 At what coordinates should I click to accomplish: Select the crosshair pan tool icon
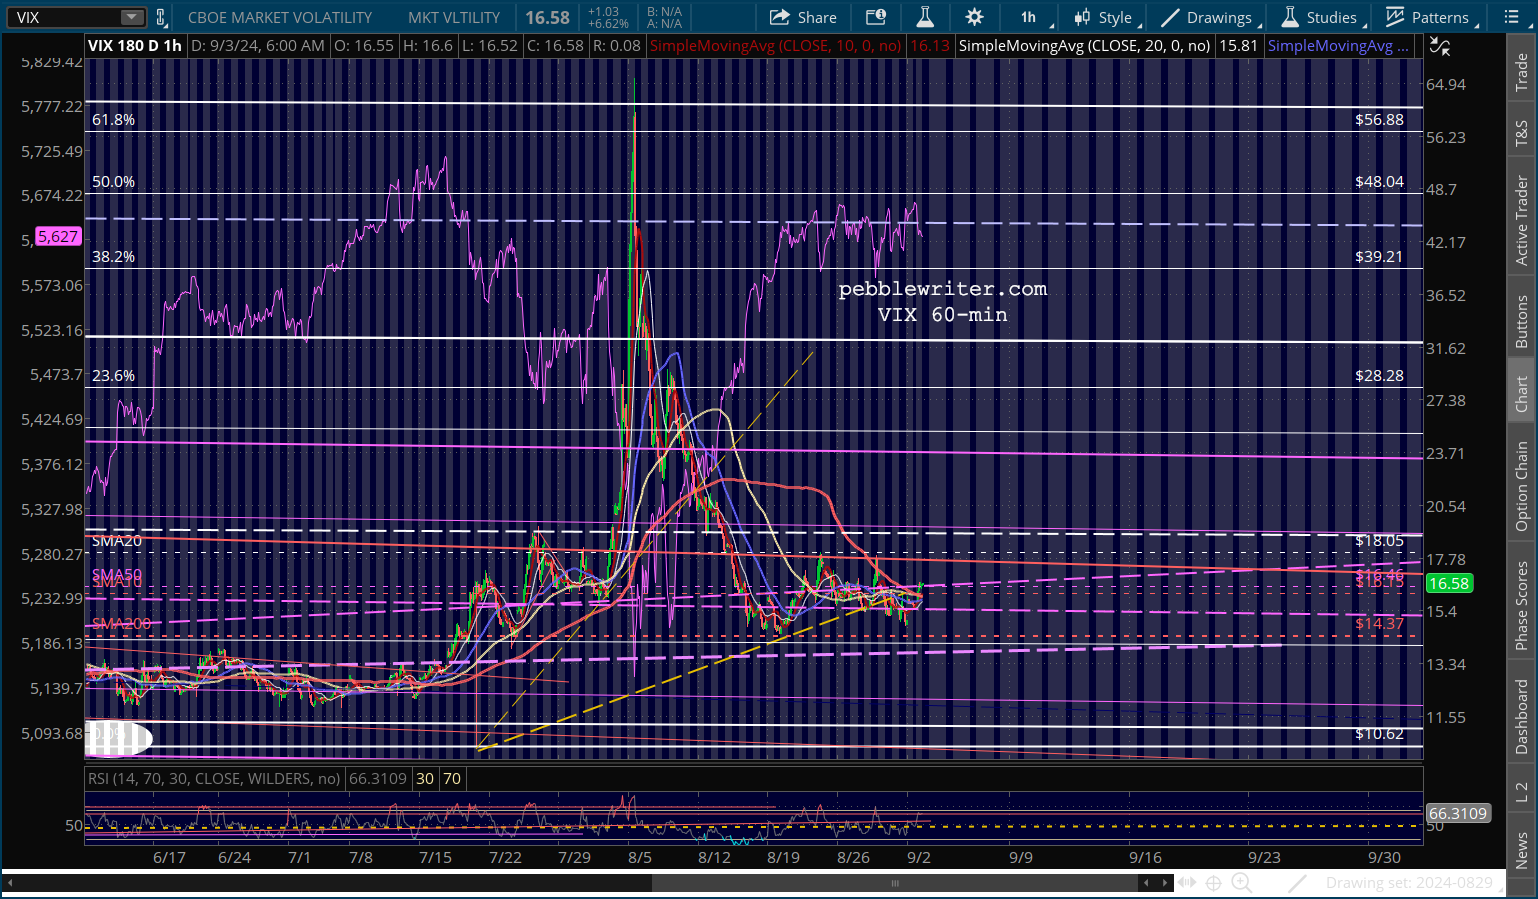(x=1213, y=882)
